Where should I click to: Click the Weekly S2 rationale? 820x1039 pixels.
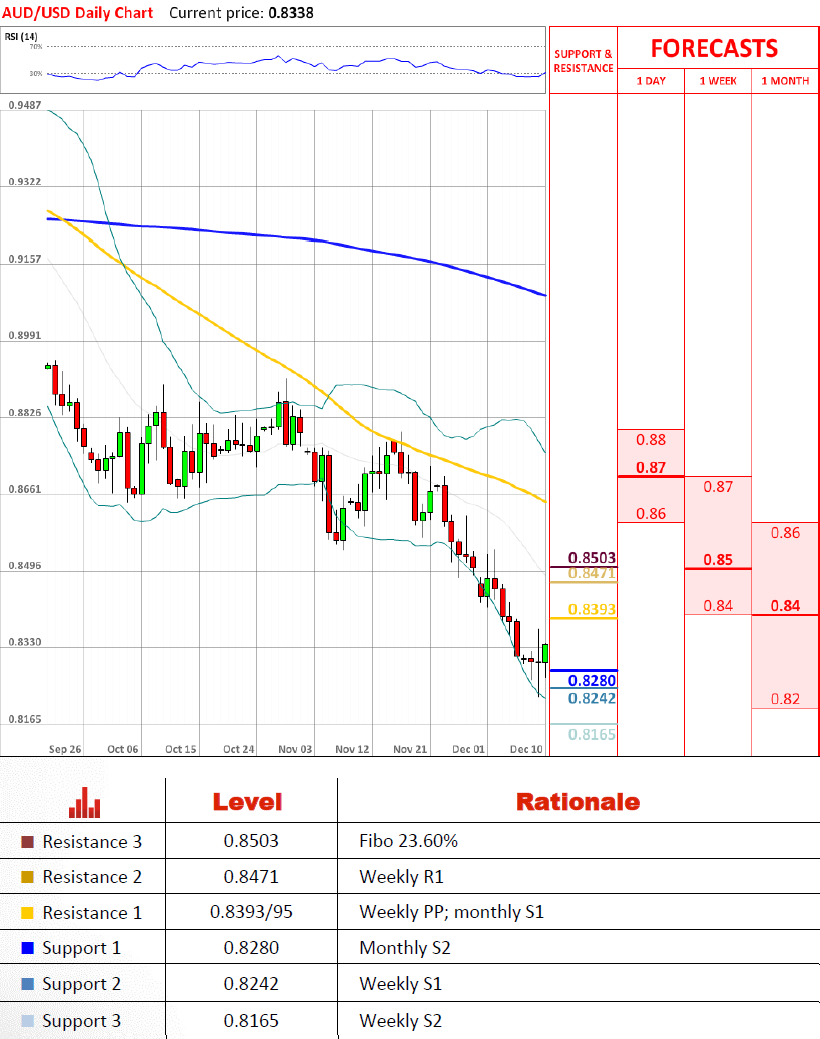pos(400,1021)
